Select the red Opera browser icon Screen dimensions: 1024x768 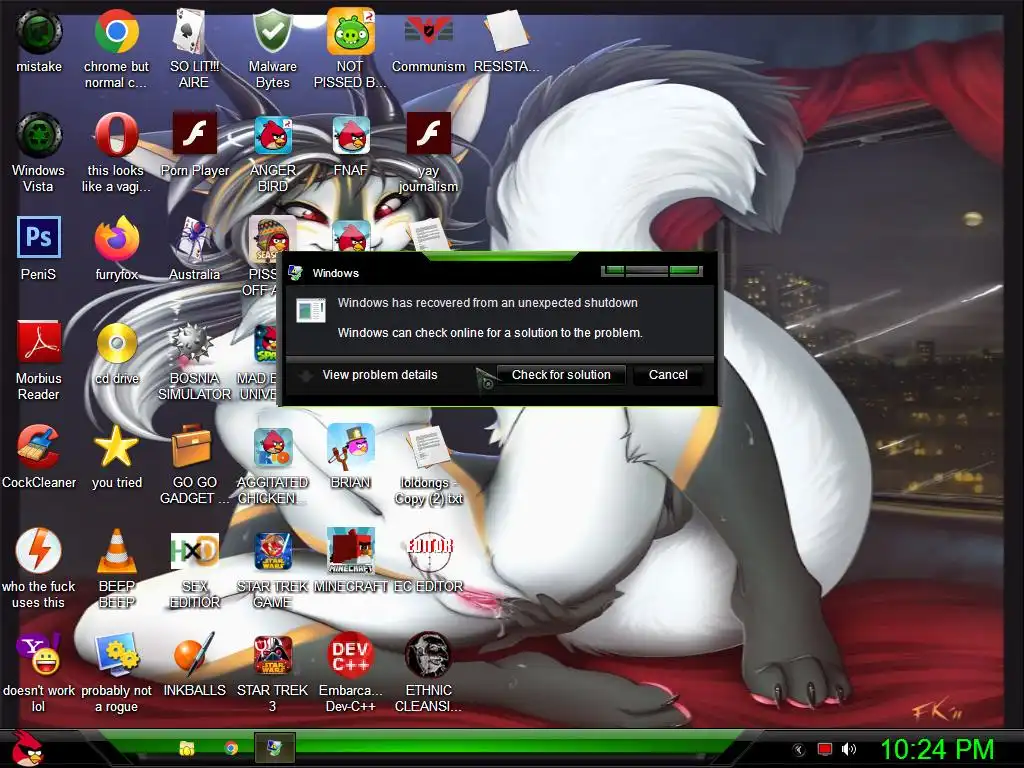[x=116, y=135]
